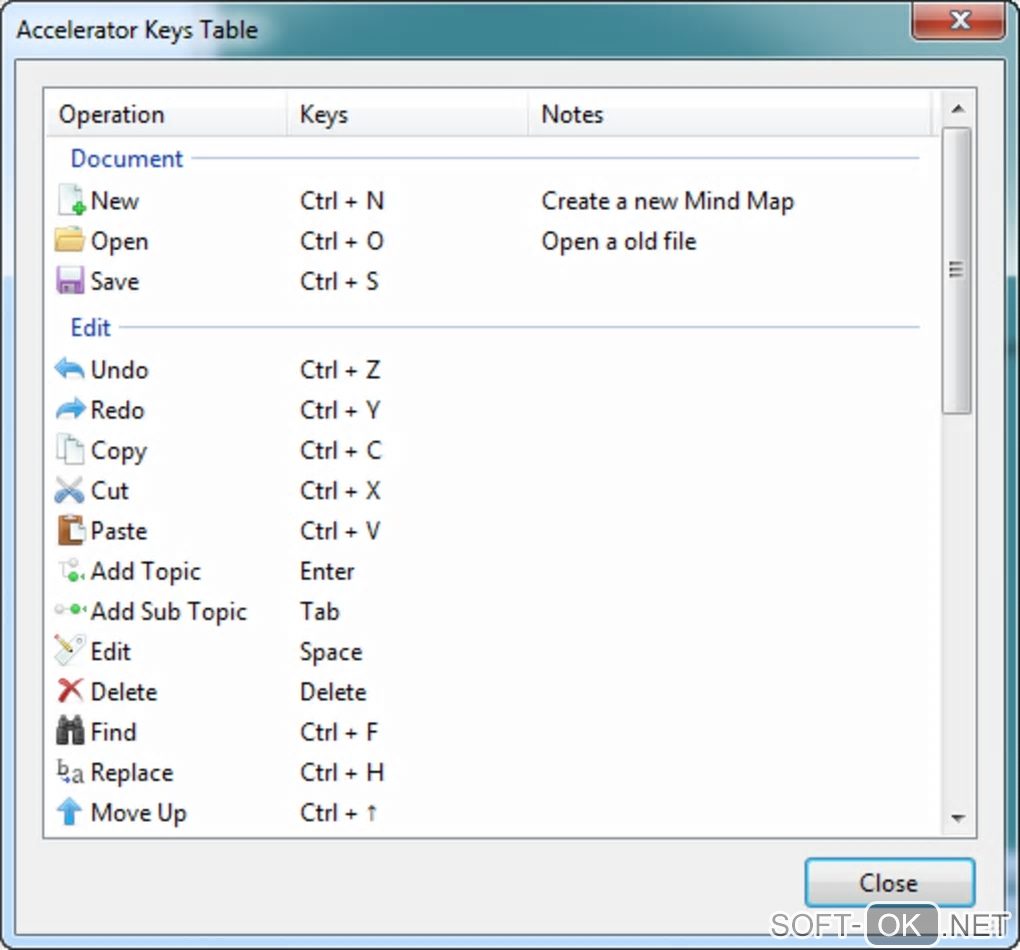Sort by the Operation column header
Image resolution: width=1020 pixels, height=950 pixels.
click(x=165, y=115)
